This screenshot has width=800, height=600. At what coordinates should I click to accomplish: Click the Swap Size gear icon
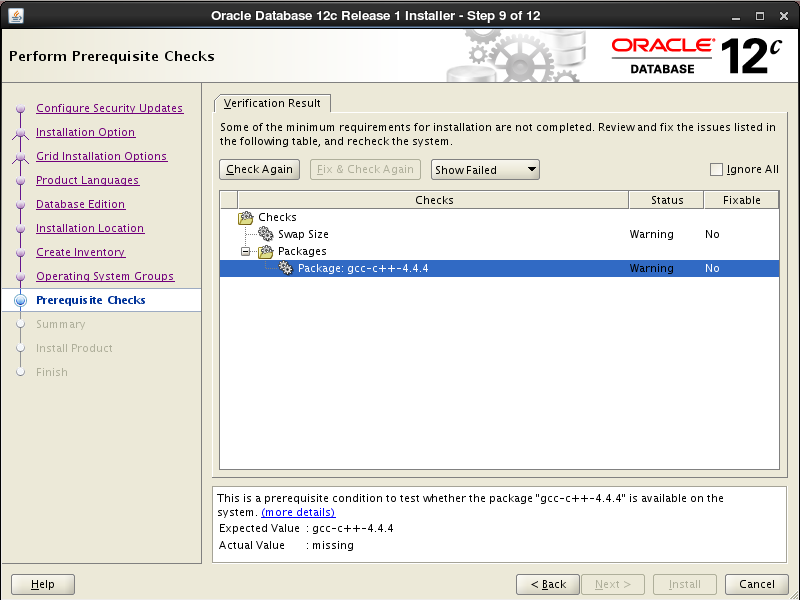tap(265, 234)
